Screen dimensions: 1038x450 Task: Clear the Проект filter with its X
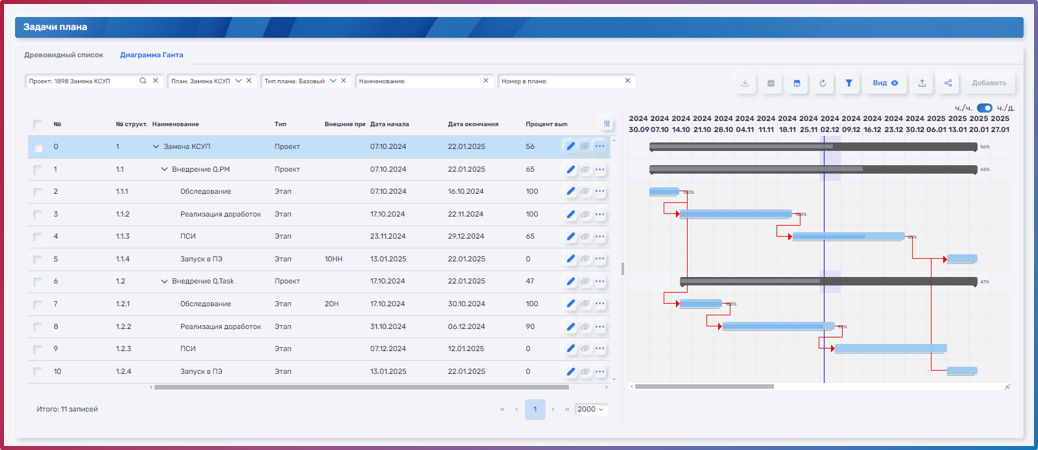(x=156, y=81)
